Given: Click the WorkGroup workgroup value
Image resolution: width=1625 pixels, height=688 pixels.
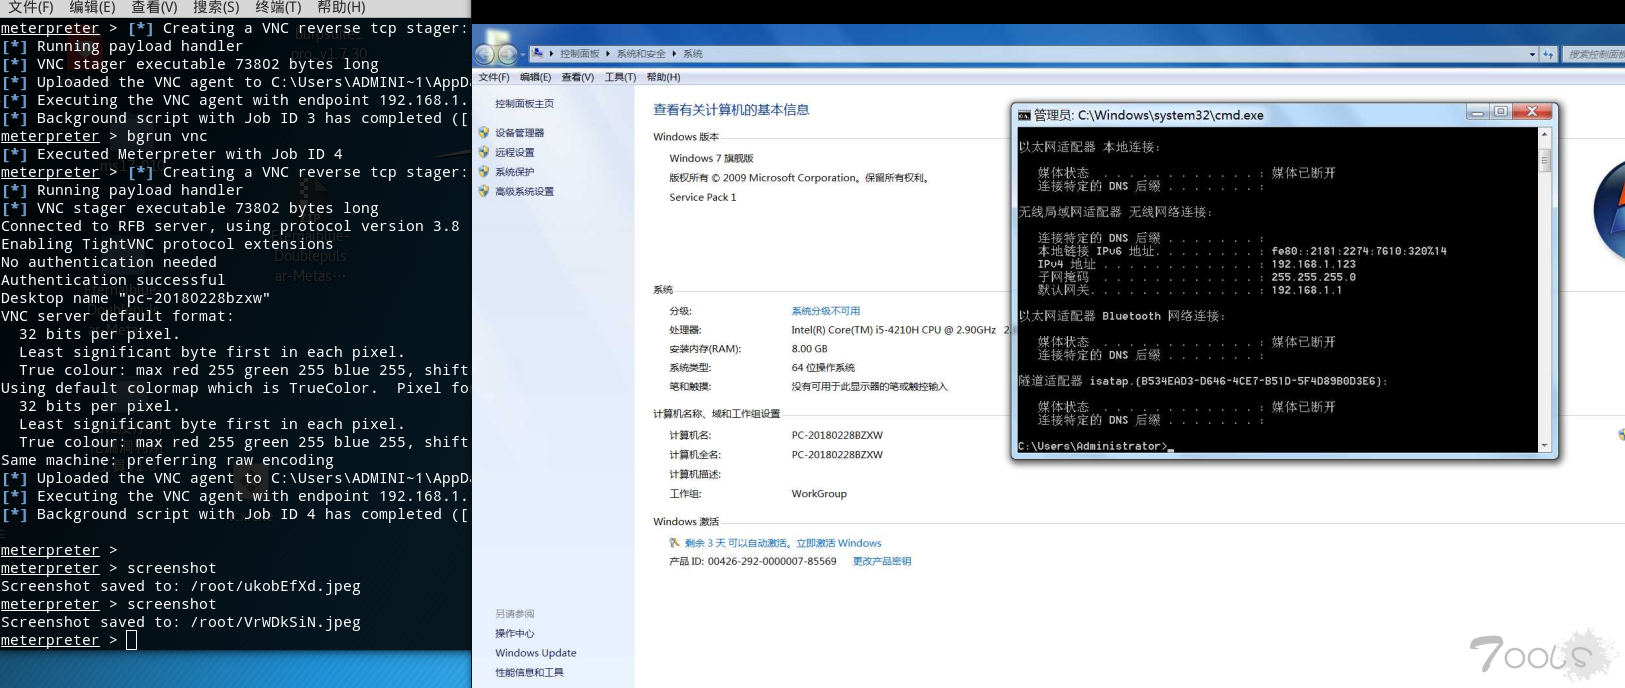Looking at the screenshot, I should 819,494.
